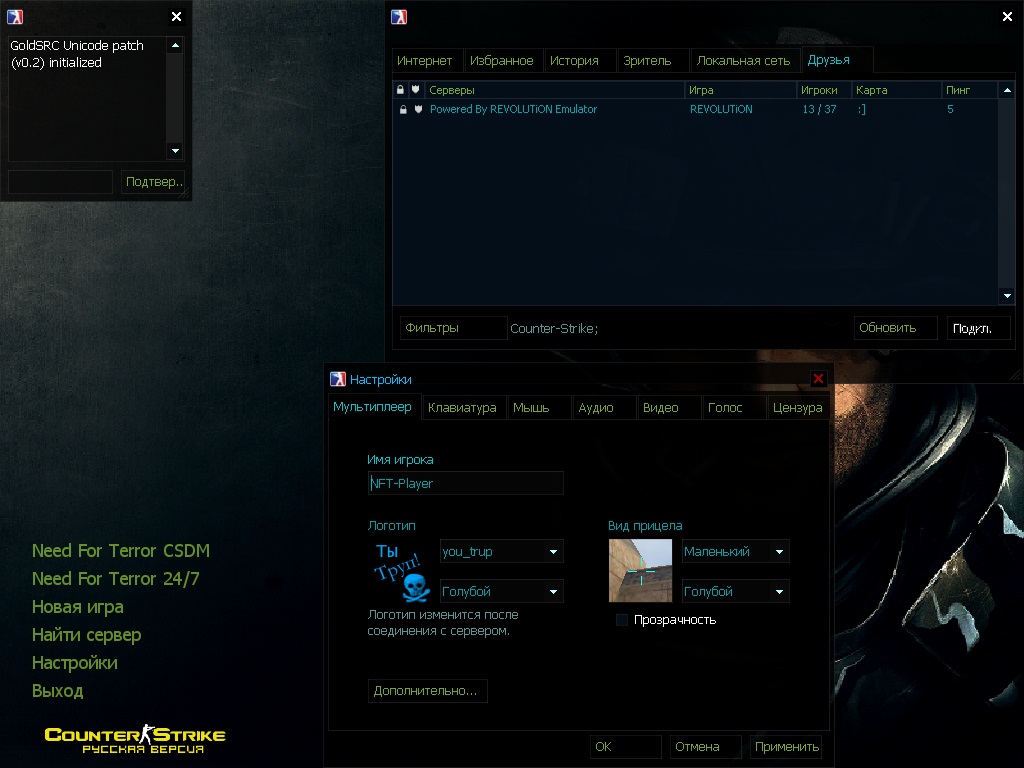Close the server browser window
The width and height of the screenshot is (1024, 768).
(1007, 17)
